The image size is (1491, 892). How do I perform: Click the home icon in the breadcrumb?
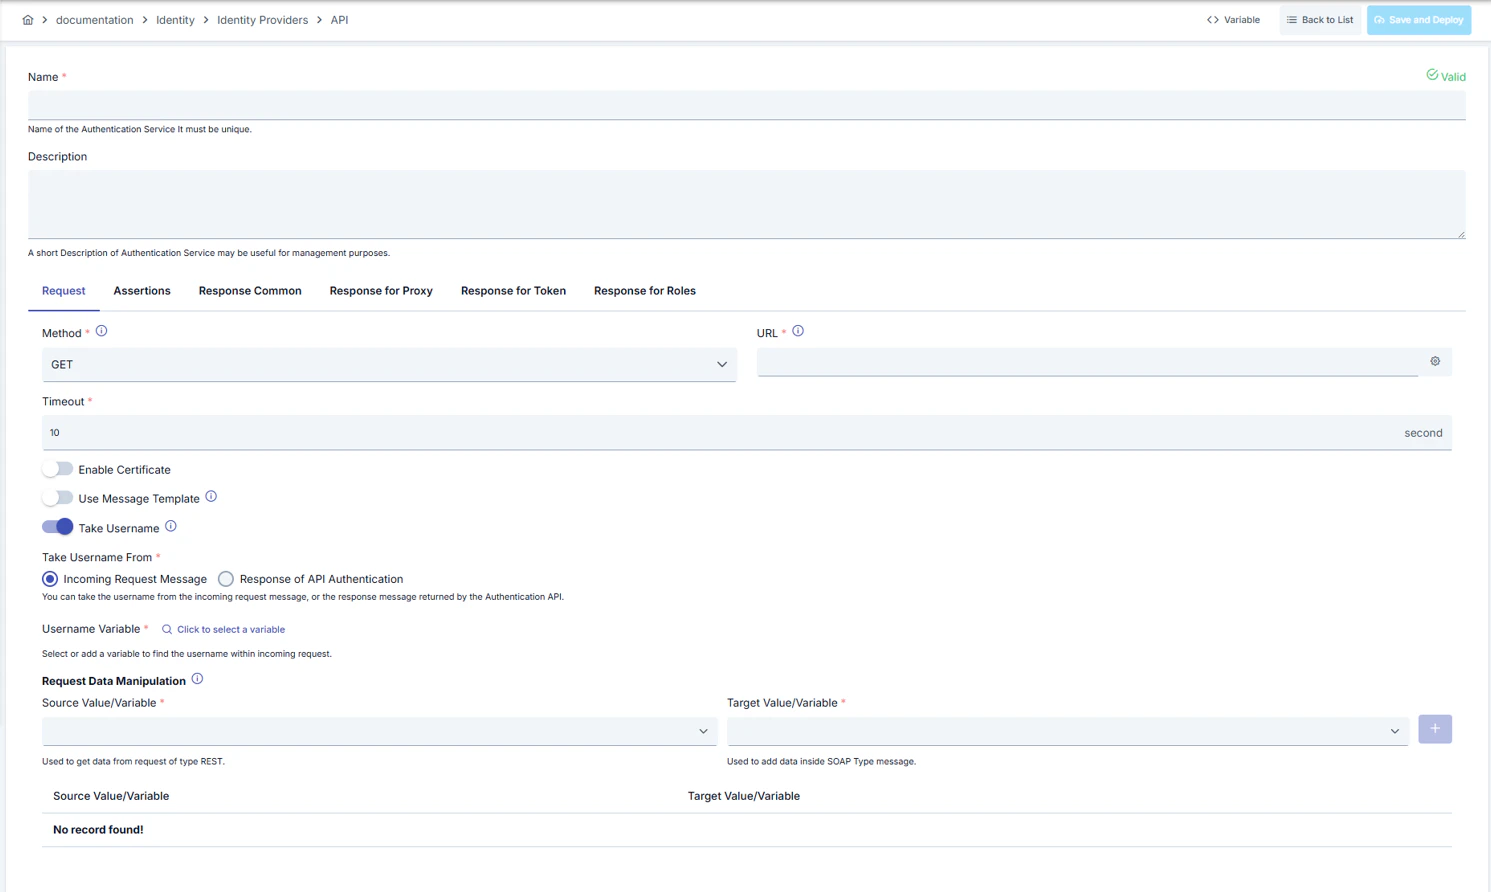point(27,19)
